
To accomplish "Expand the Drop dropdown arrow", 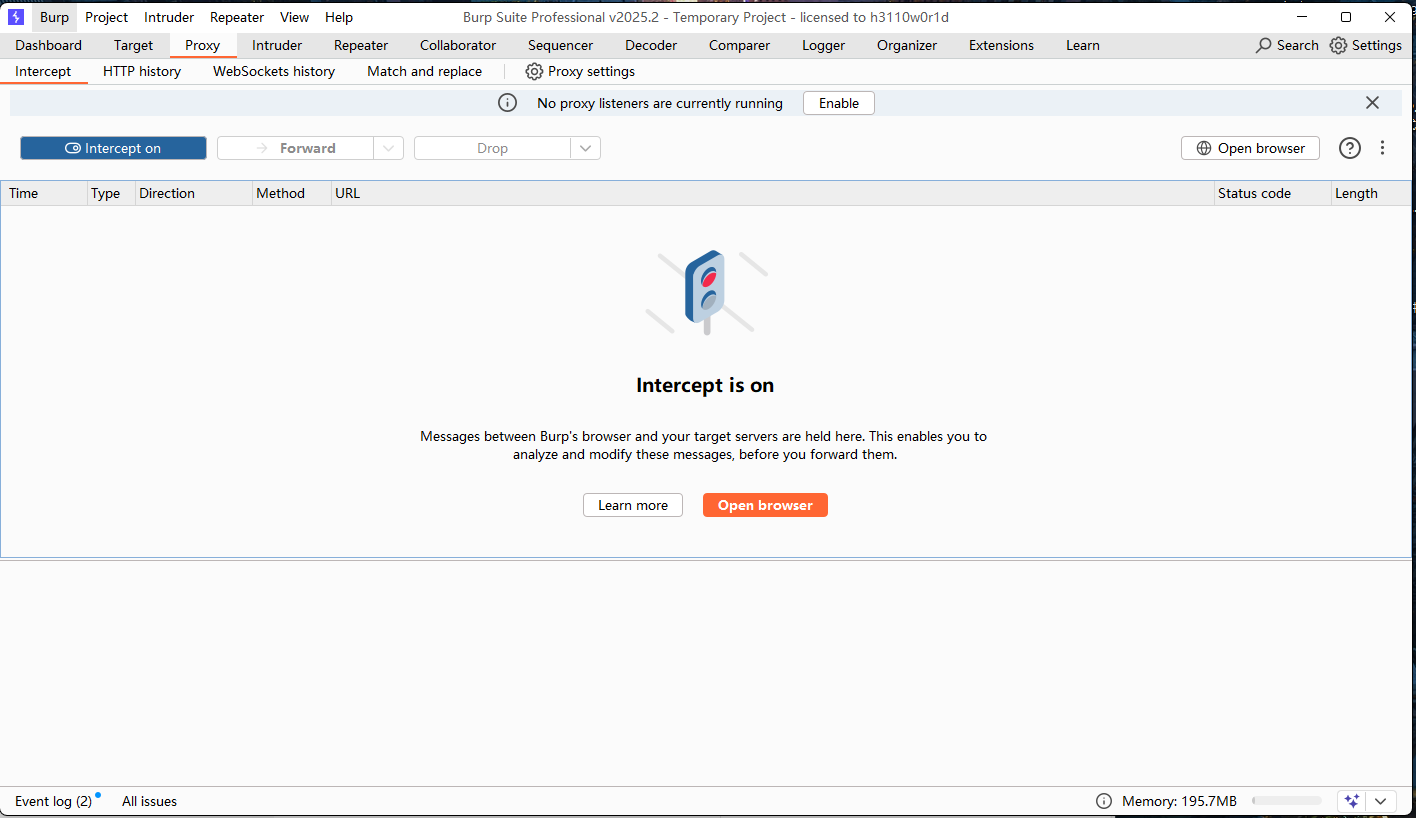I will (x=585, y=148).
